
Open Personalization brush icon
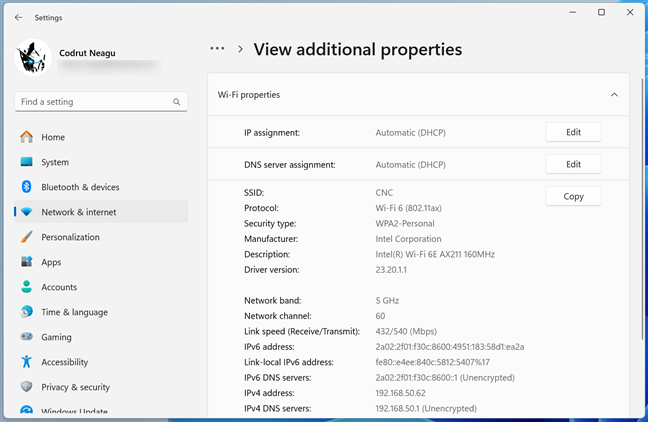(x=26, y=237)
